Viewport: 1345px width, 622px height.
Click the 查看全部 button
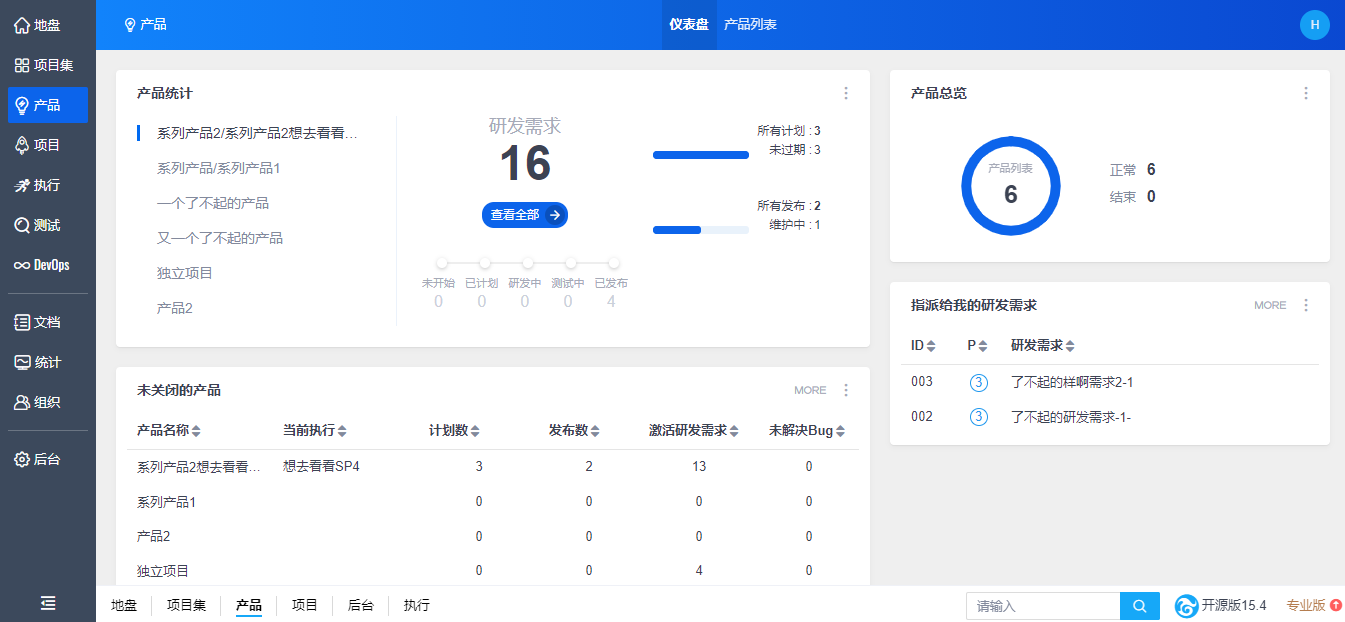[x=524, y=215]
